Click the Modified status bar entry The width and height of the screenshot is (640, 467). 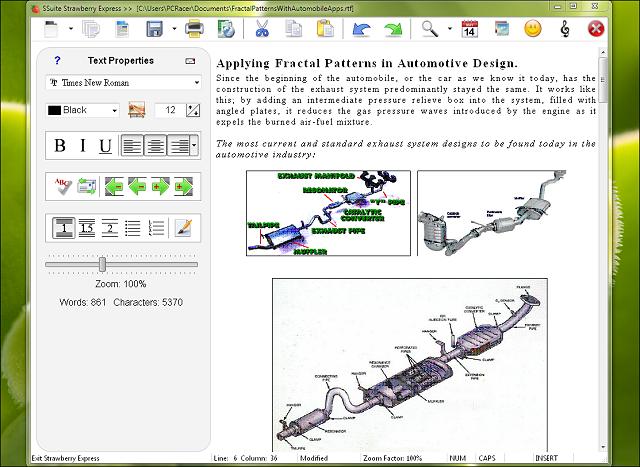point(314,458)
